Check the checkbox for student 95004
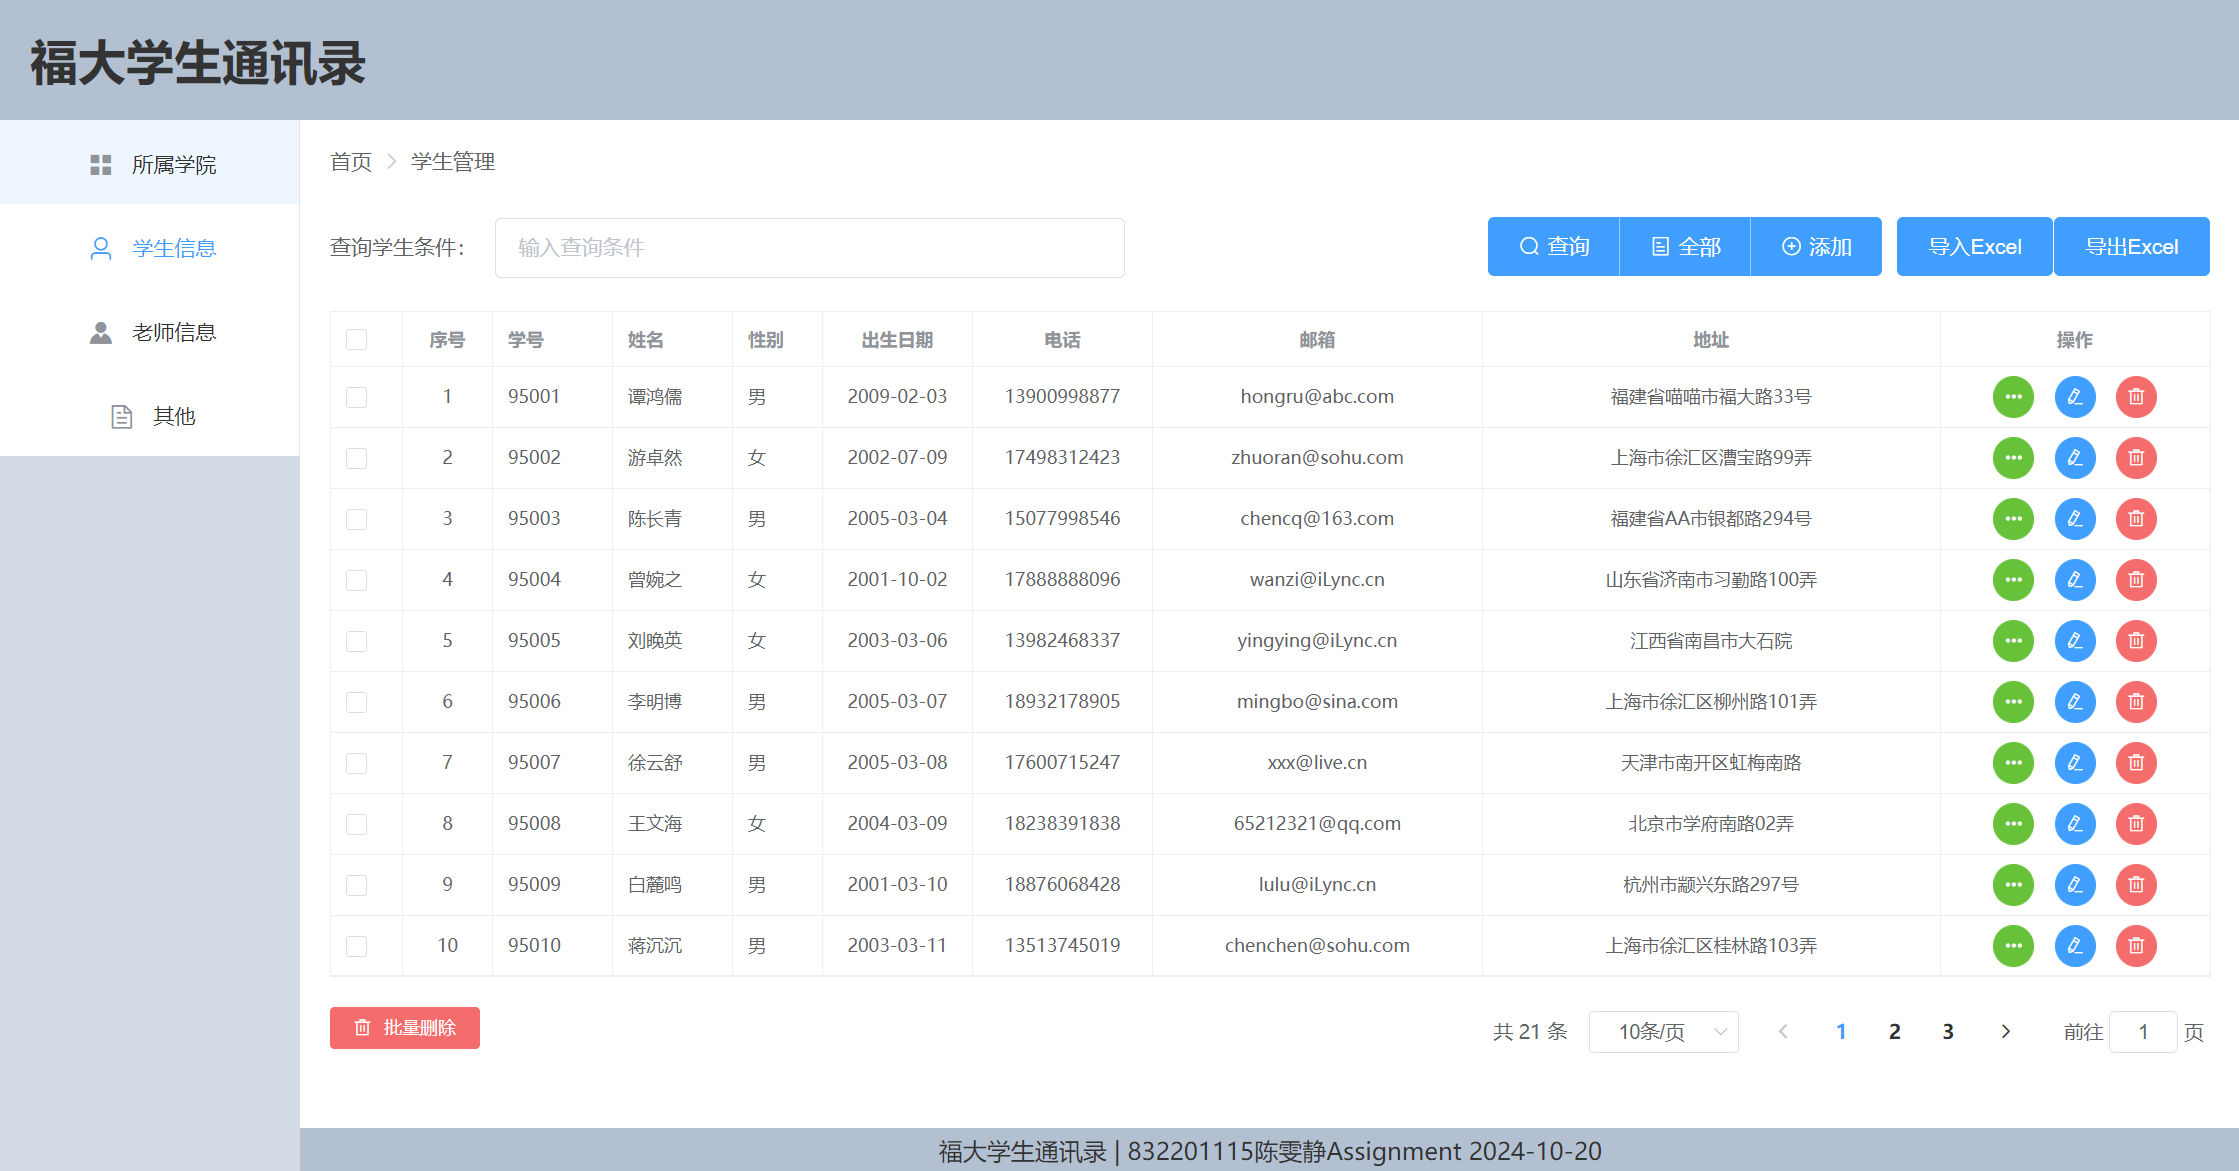Viewport: 2239px width, 1171px height. click(x=356, y=580)
